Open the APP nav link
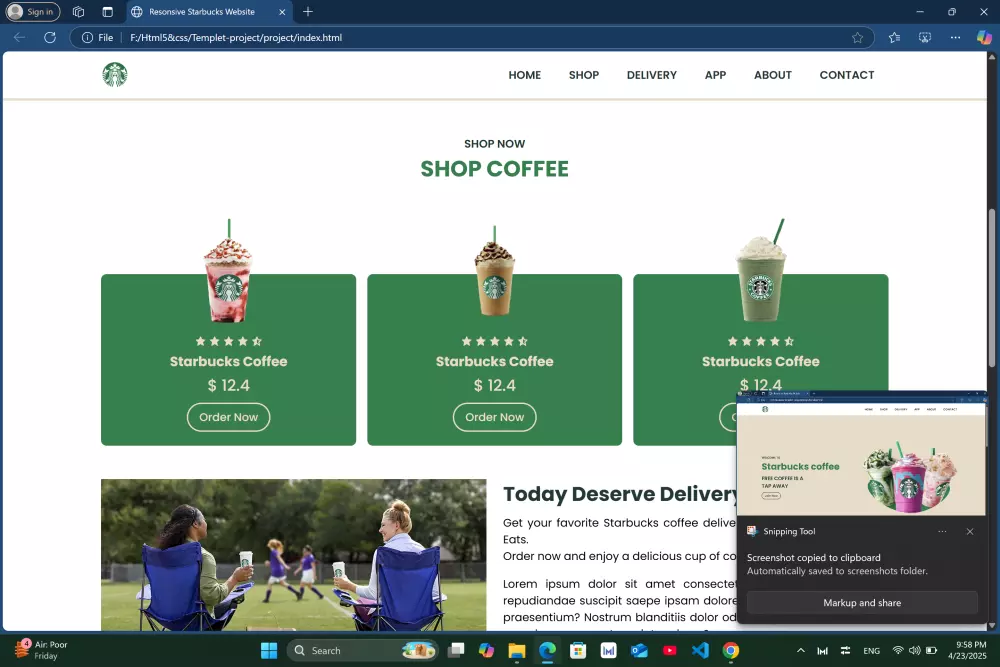This screenshot has height=667, width=1000. coord(715,75)
